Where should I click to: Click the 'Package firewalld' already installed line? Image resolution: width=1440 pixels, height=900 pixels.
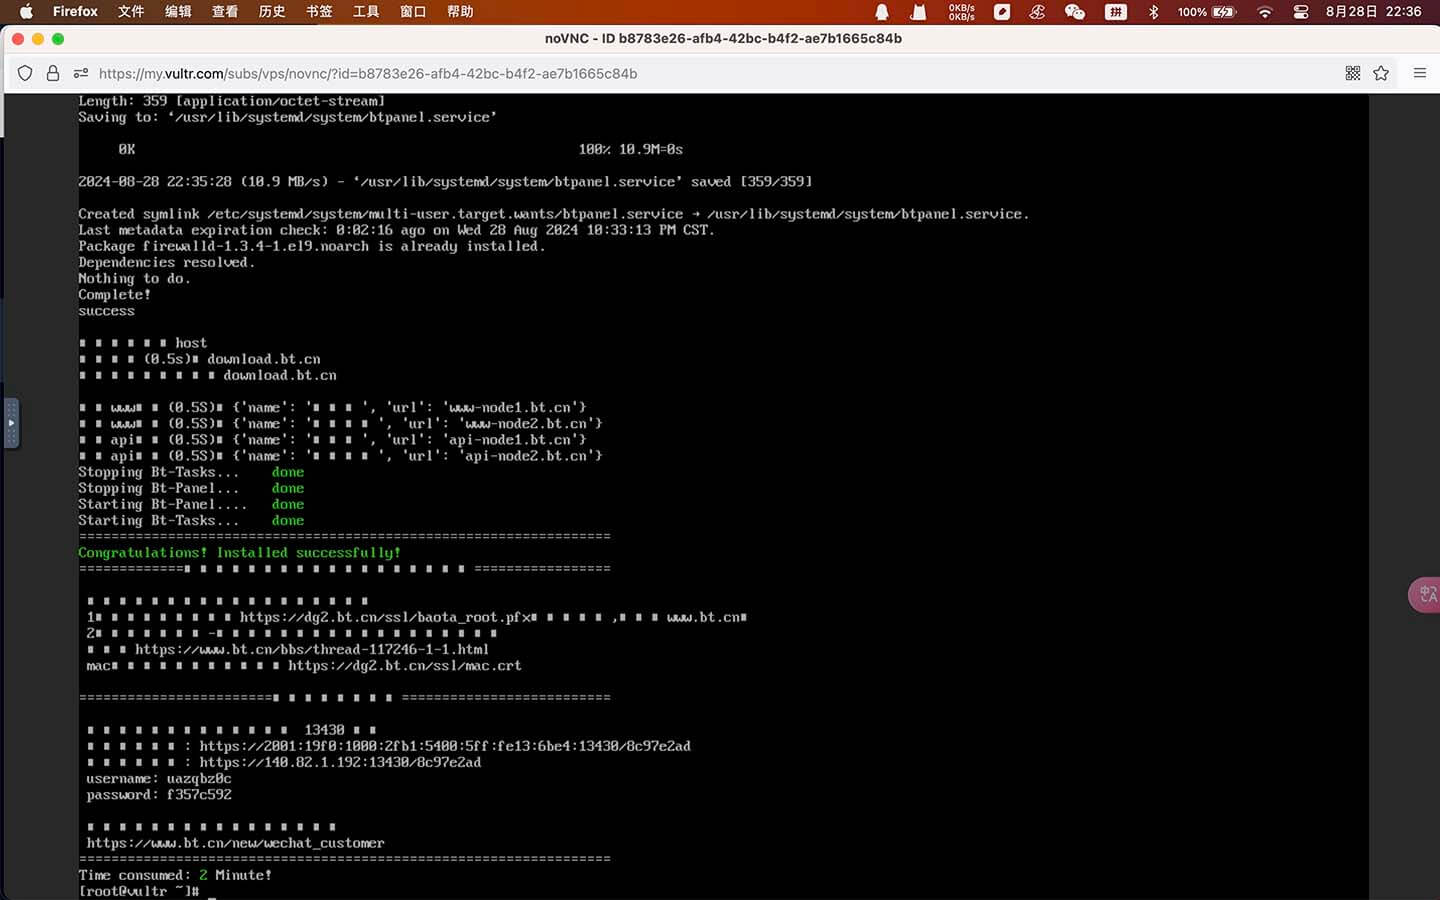click(x=312, y=246)
